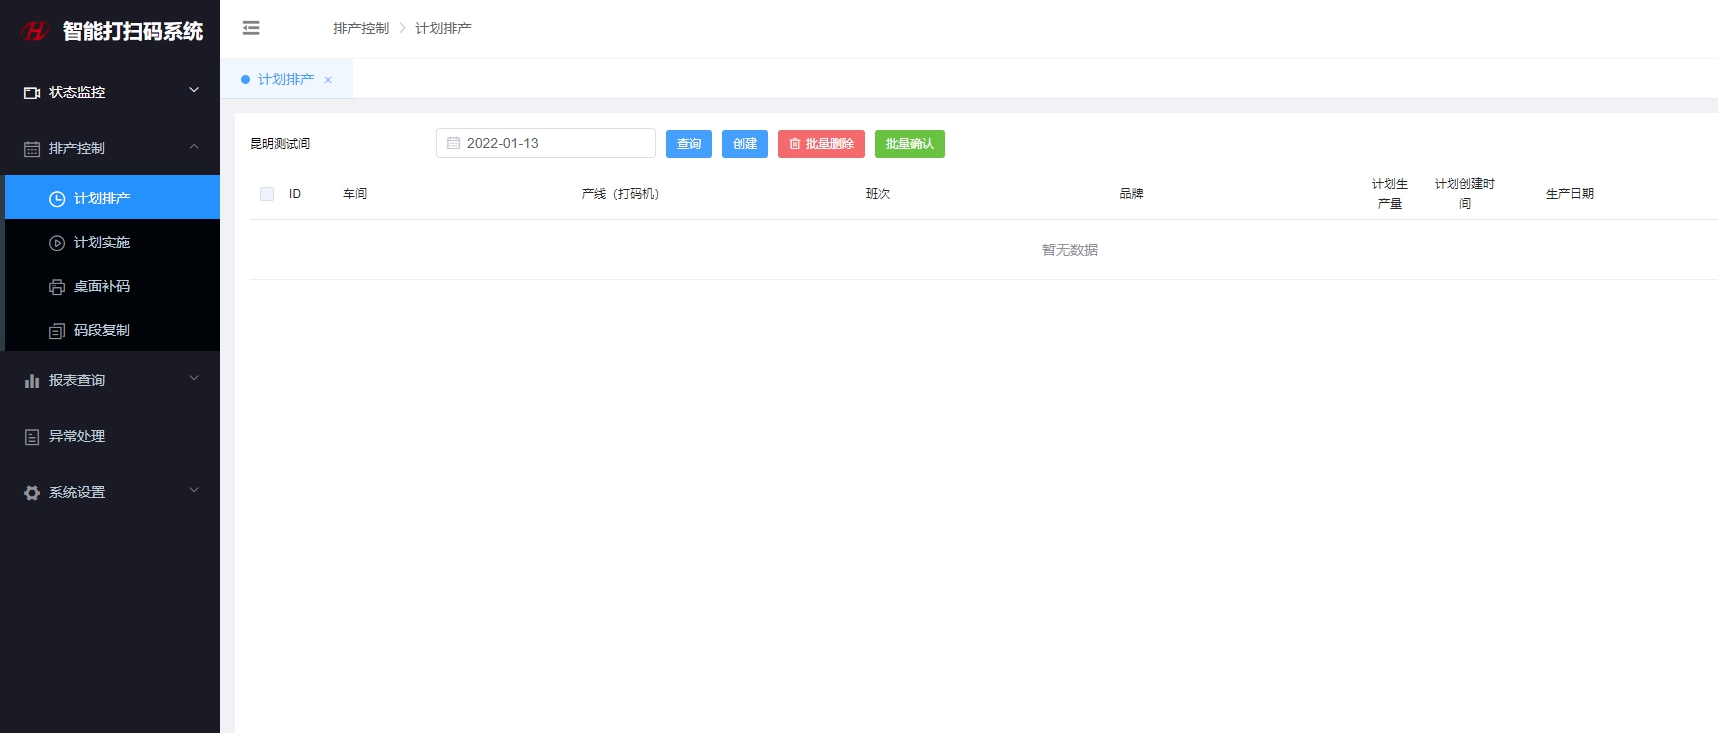Open 报表查询 in the sidebar
Screen dimensions: 1718x733
tap(110, 380)
